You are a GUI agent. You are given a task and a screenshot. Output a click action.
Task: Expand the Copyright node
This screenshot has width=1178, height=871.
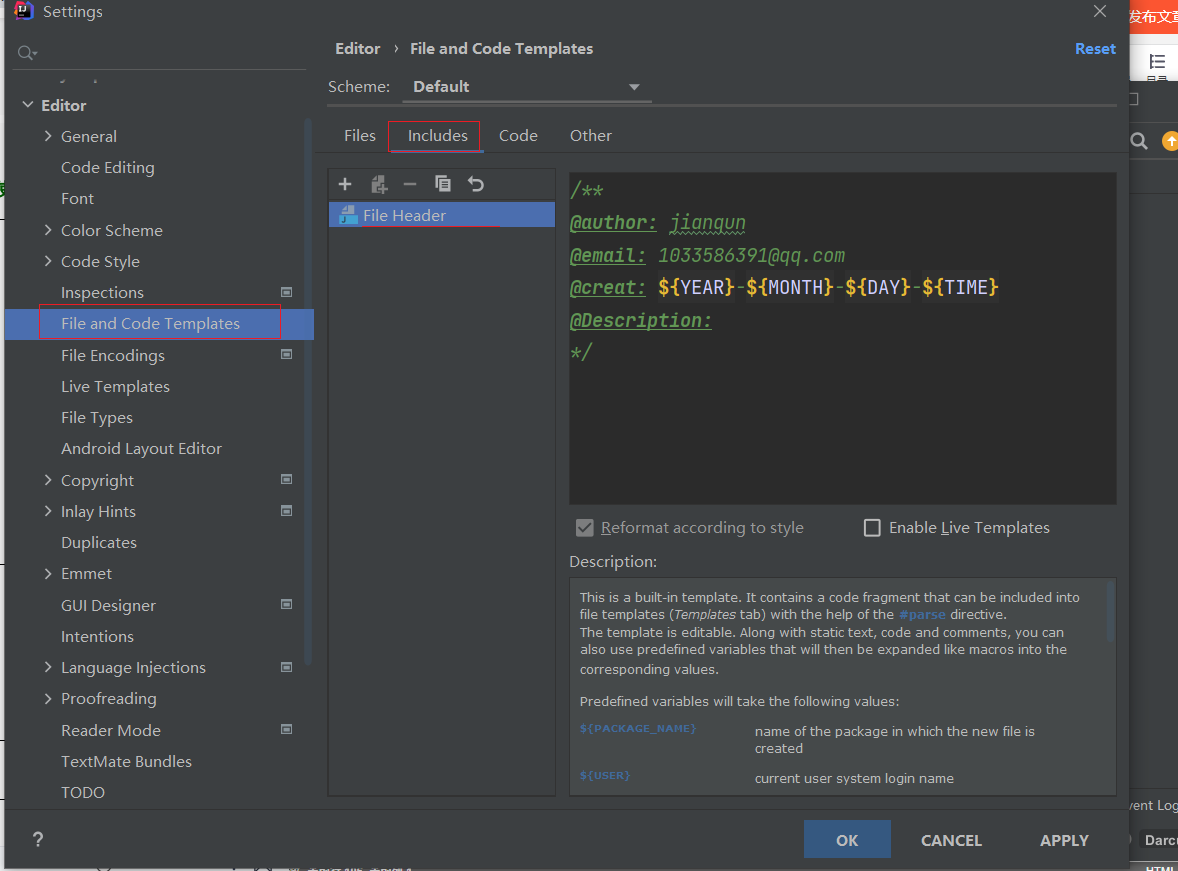pyautogui.click(x=48, y=479)
